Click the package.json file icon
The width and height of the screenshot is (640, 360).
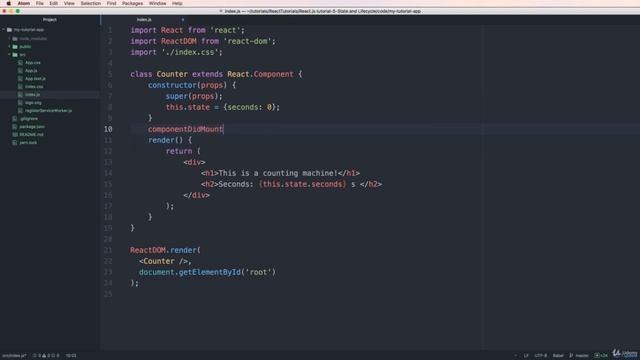tap(15, 127)
